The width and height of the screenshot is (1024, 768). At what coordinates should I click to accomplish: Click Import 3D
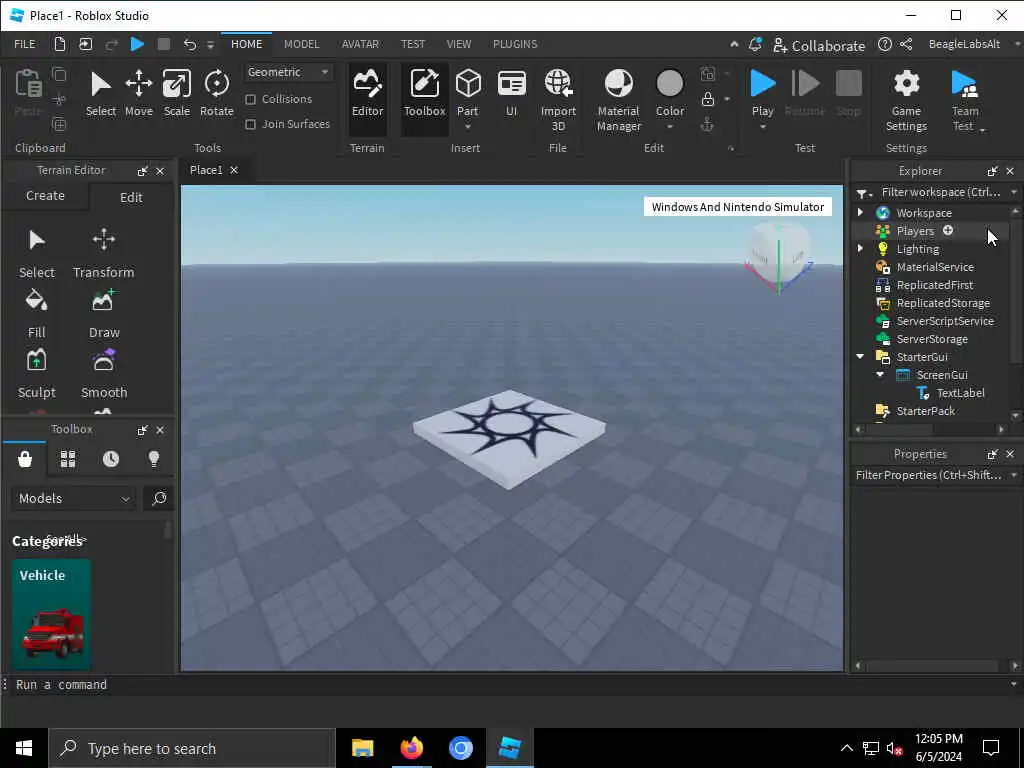pyautogui.click(x=558, y=100)
